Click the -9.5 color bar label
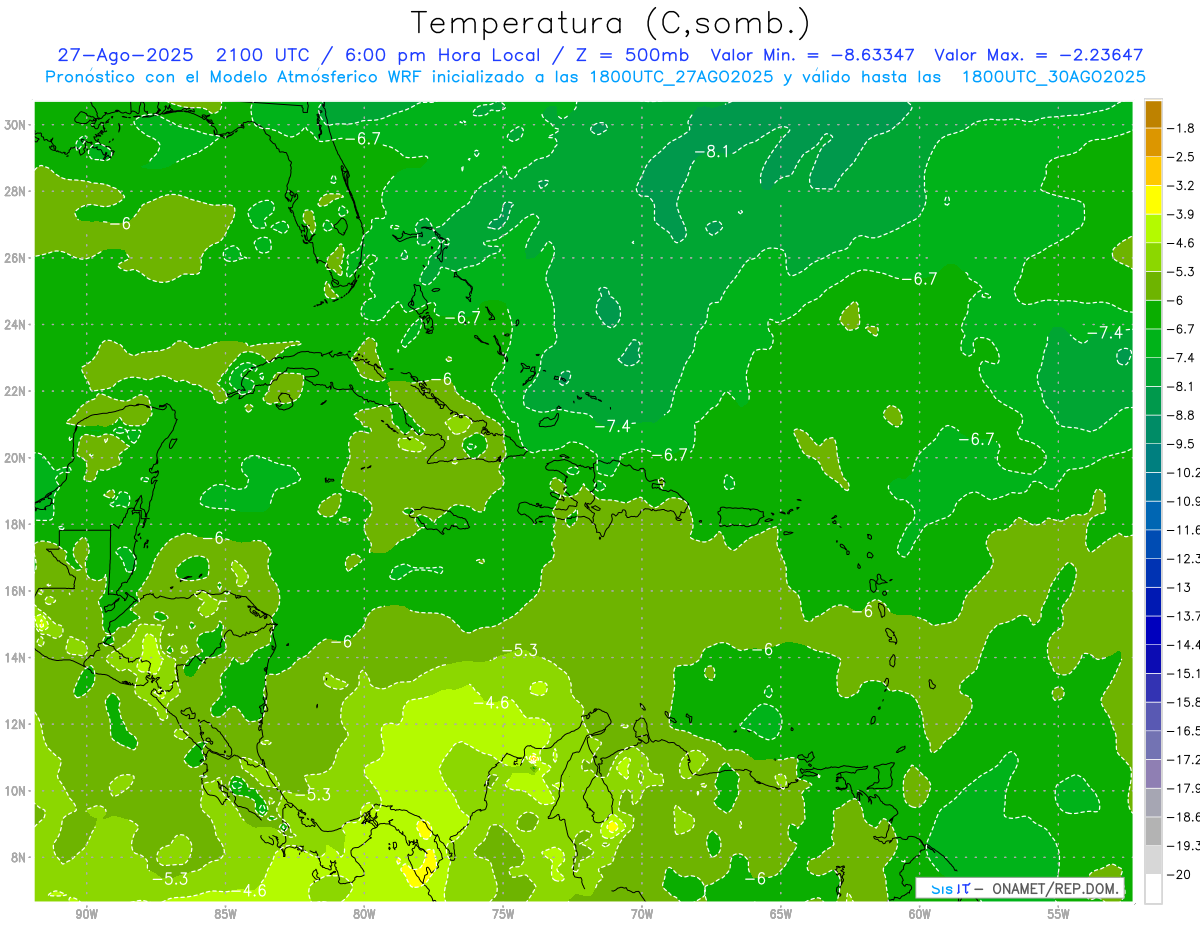Screen dimensions: 1200x927 [1183, 443]
